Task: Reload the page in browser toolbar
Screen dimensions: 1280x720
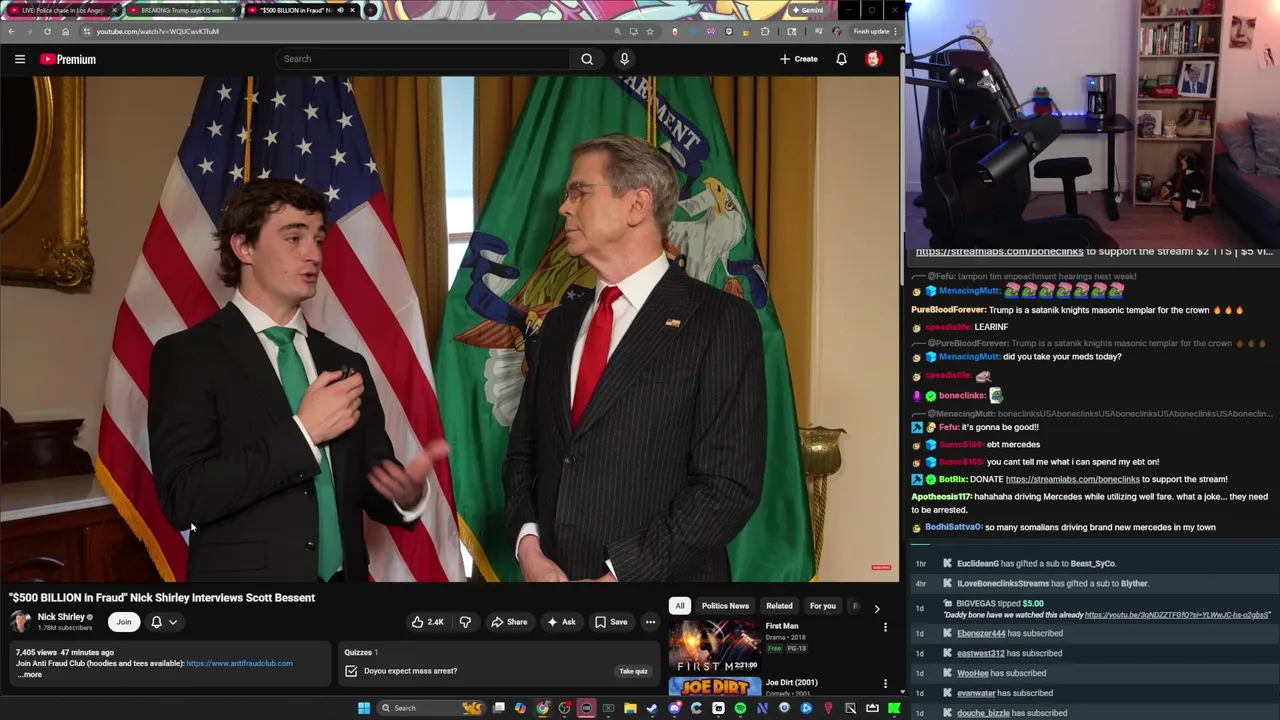Action: point(47,31)
